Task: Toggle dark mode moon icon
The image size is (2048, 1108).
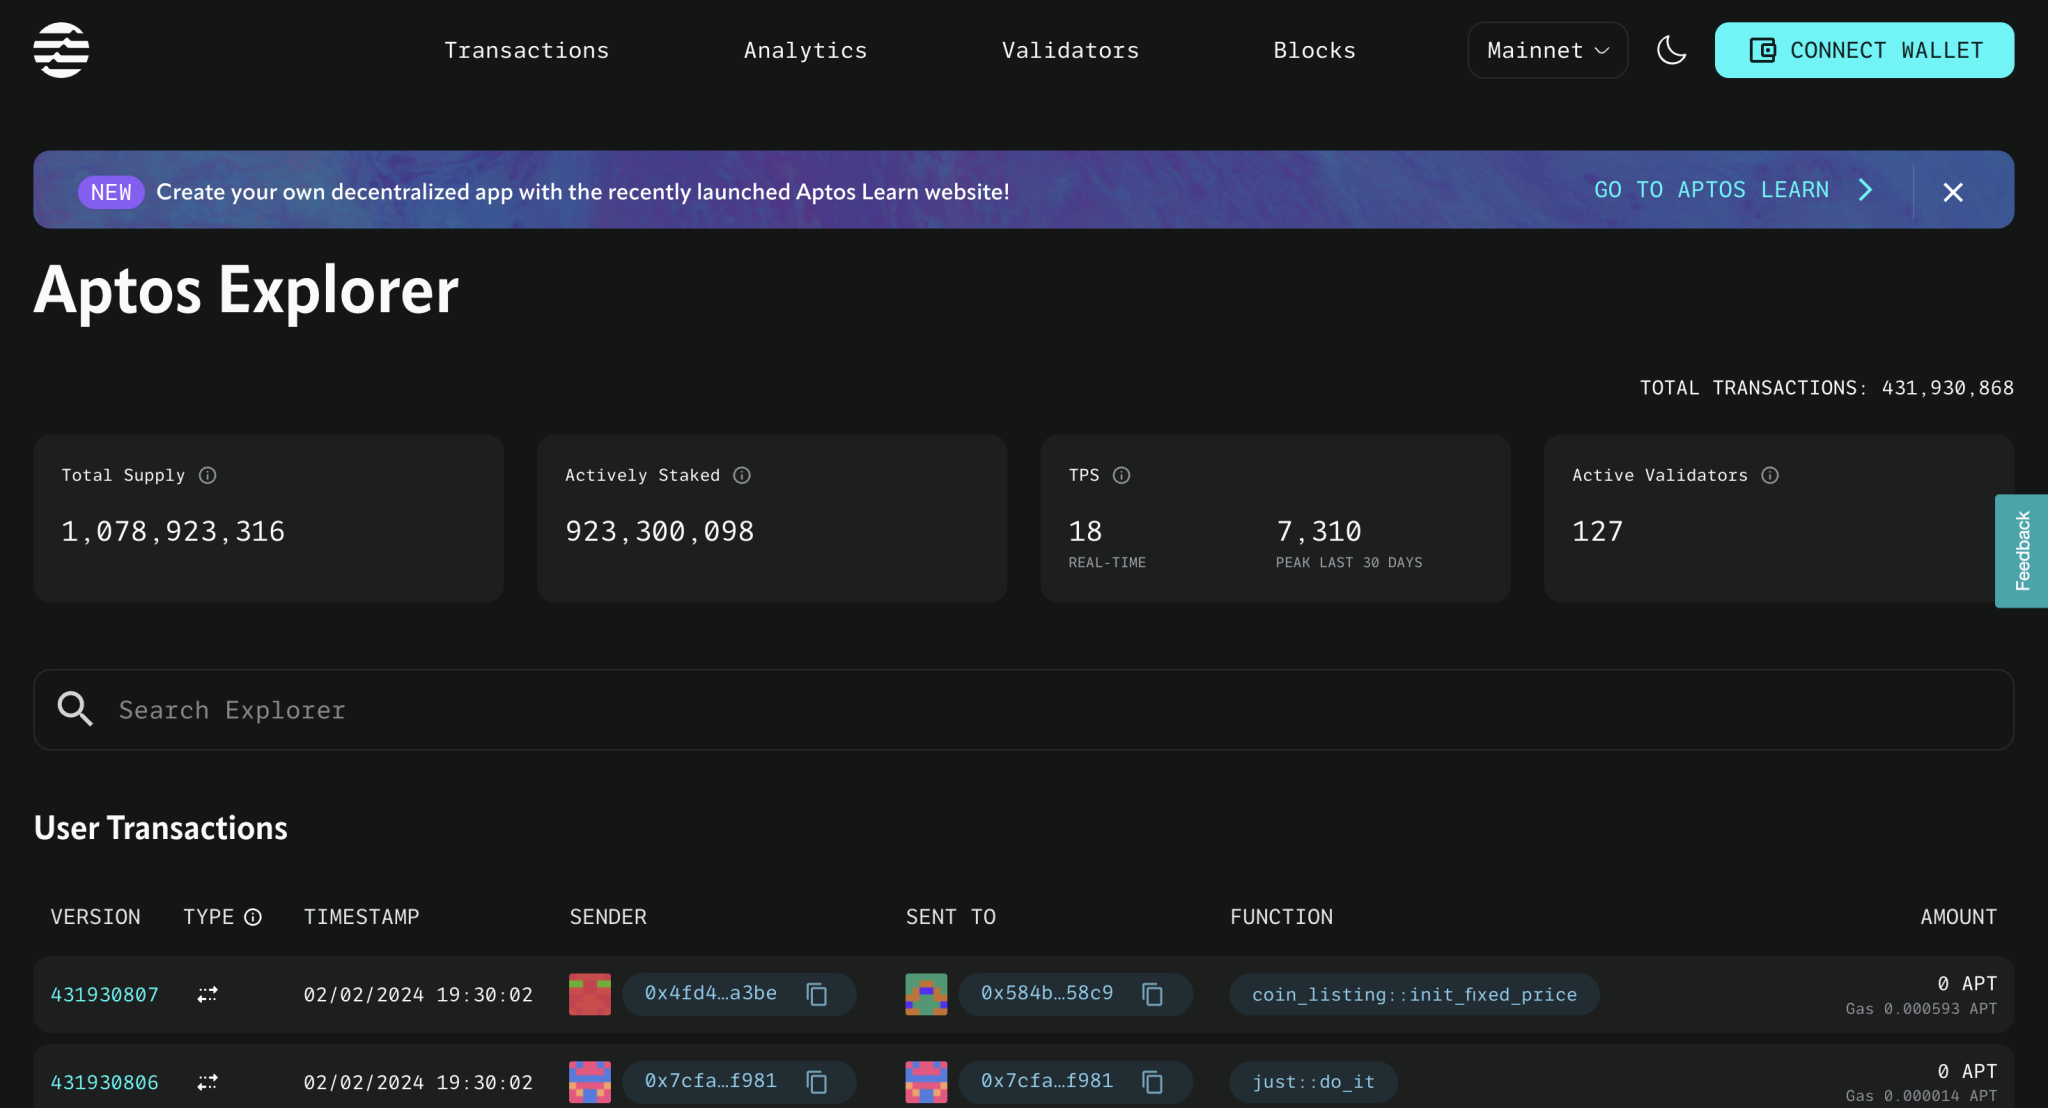Action: click(1671, 50)
